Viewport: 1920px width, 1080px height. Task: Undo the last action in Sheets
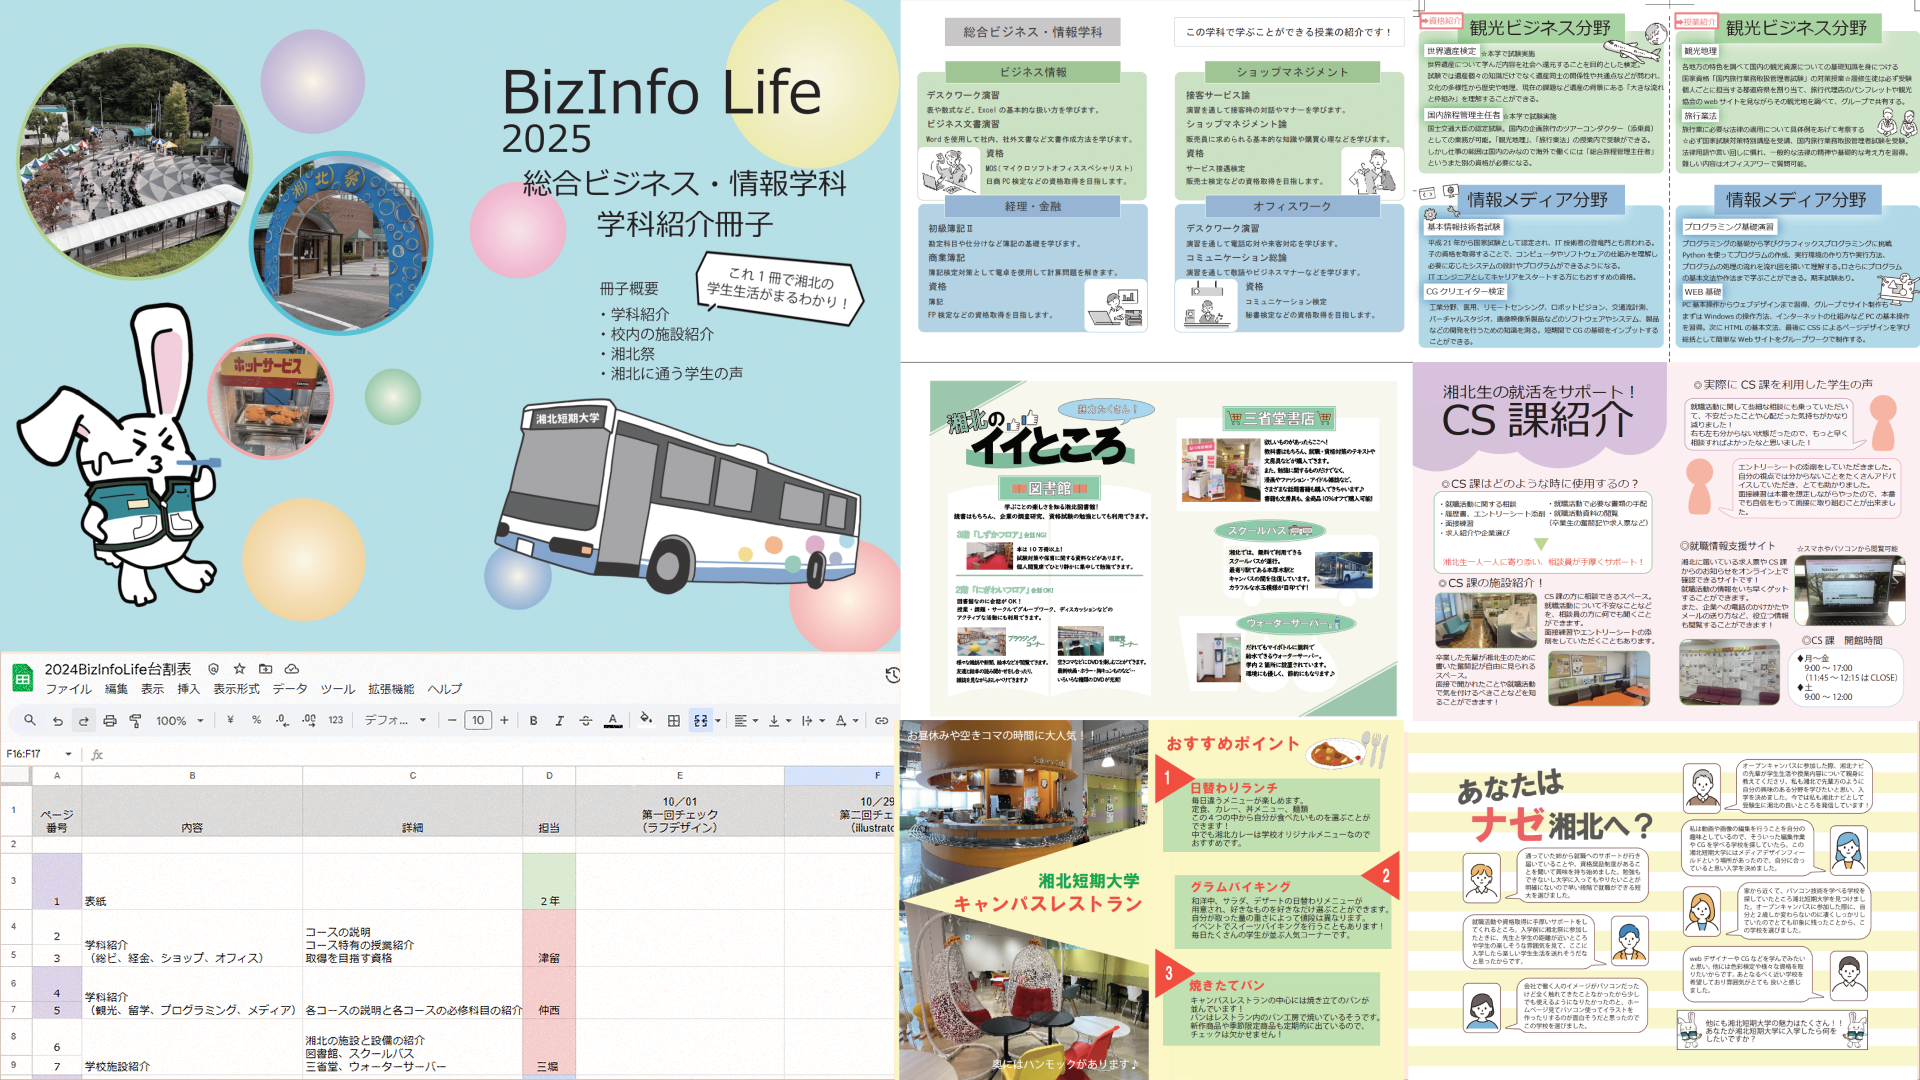pos(58,720)
